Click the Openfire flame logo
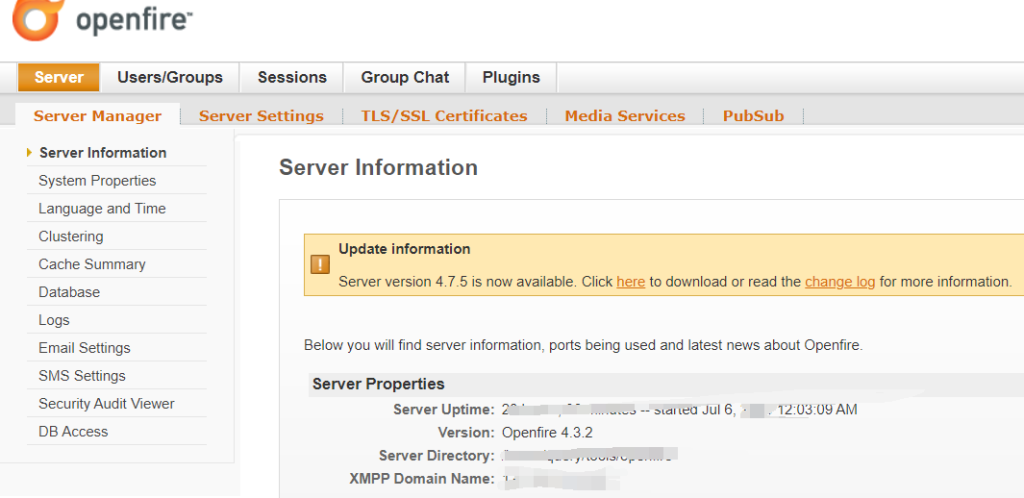Screen dimensions: 1024x498 click(x=39, y=18)
